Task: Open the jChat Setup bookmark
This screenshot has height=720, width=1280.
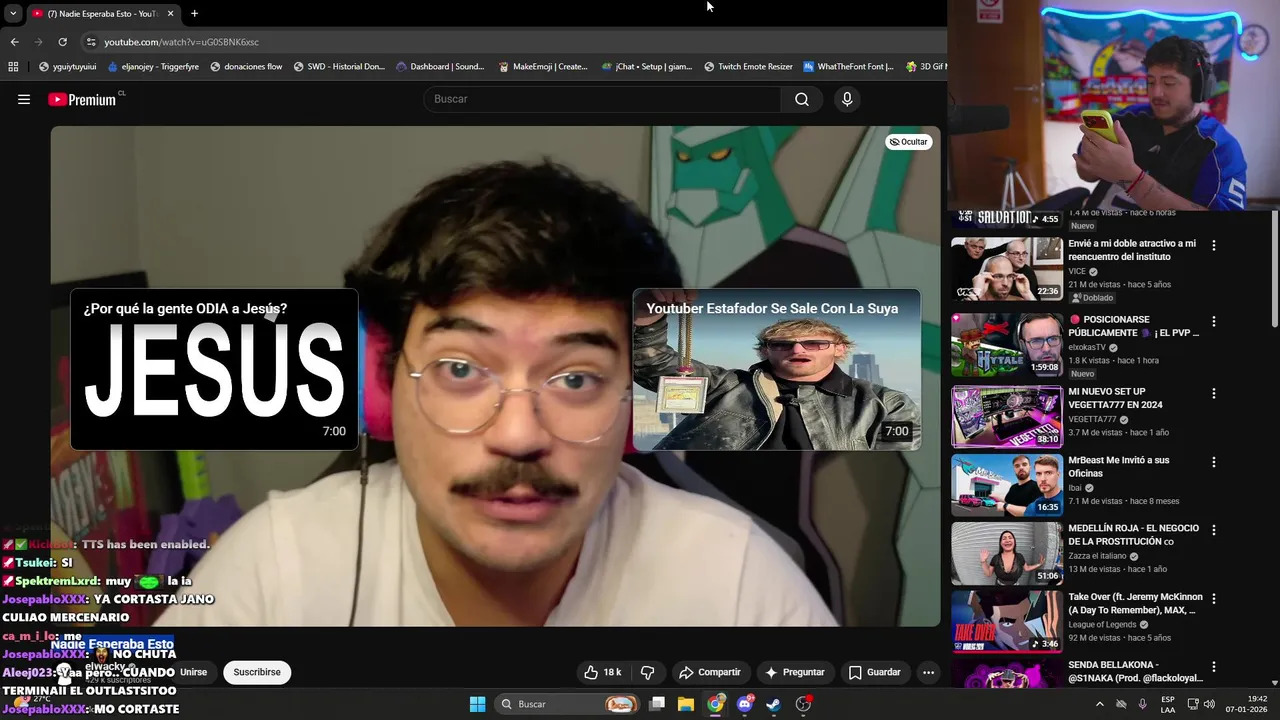Action: [646, 67]
